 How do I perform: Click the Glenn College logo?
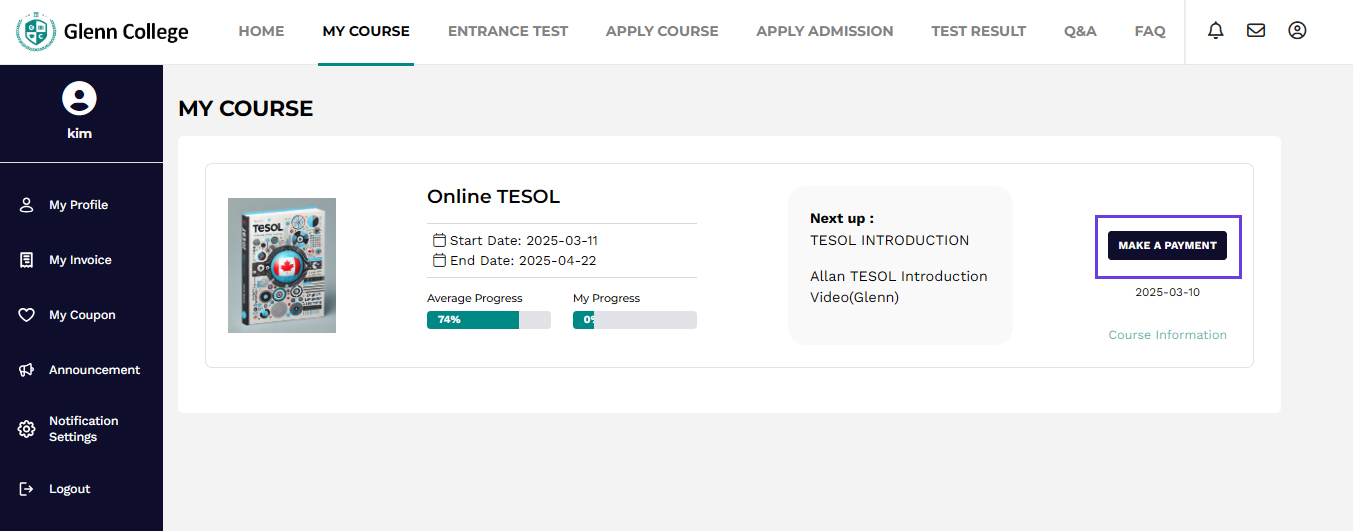coord(102,32)
